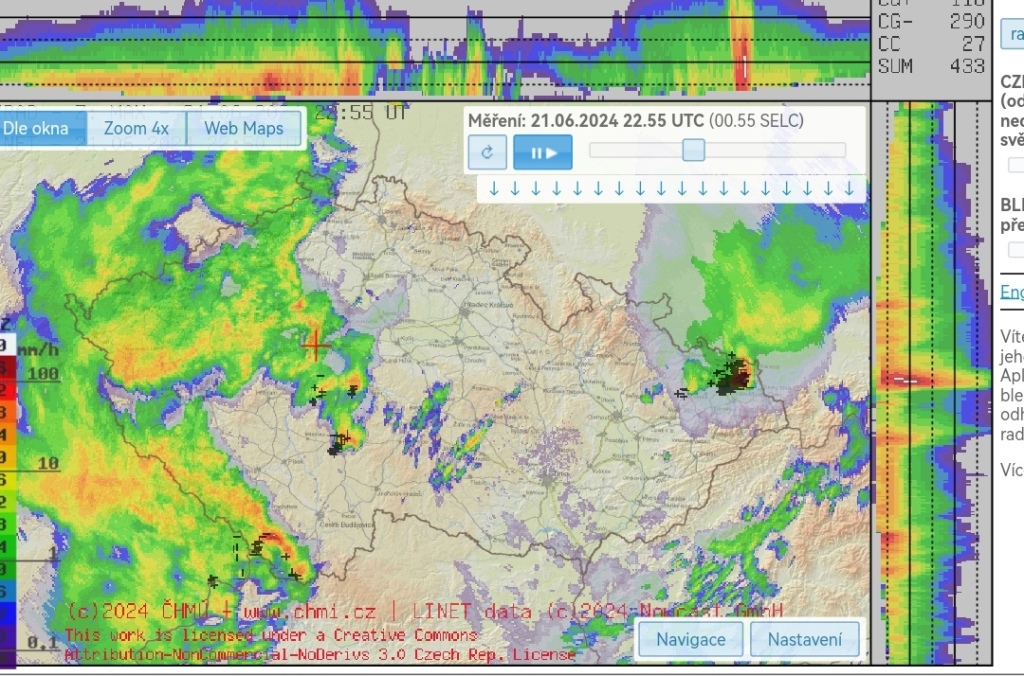Click the time slider handle
Viewport: 1024px width, 676px height.
click(693, 150)
